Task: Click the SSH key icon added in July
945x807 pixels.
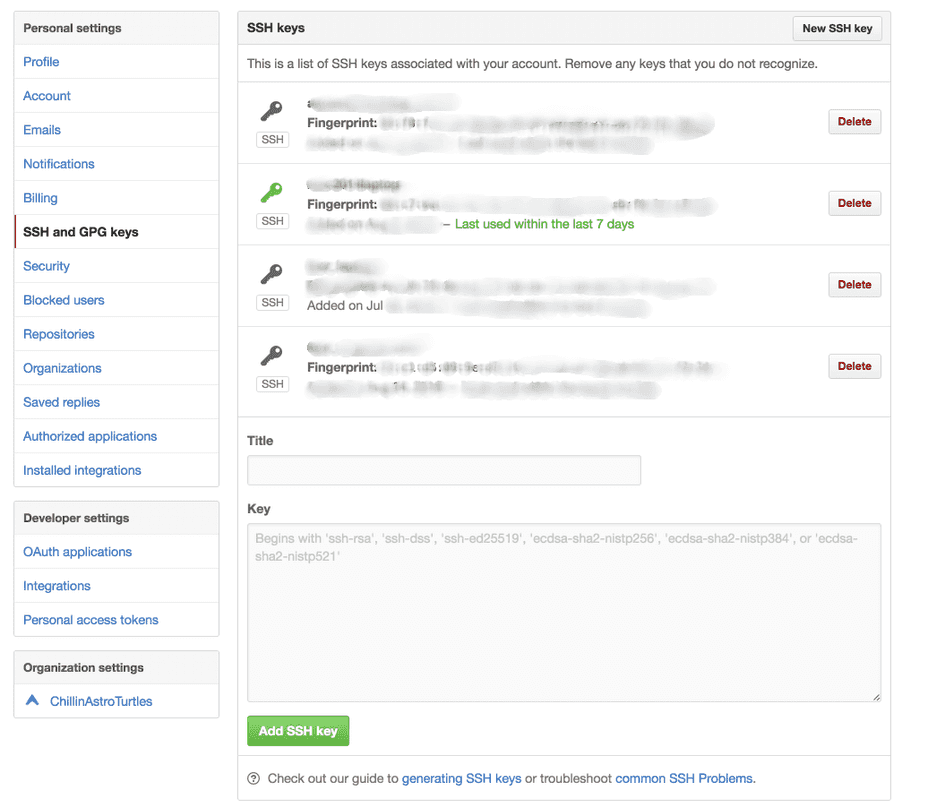Action: pos(271,273)
